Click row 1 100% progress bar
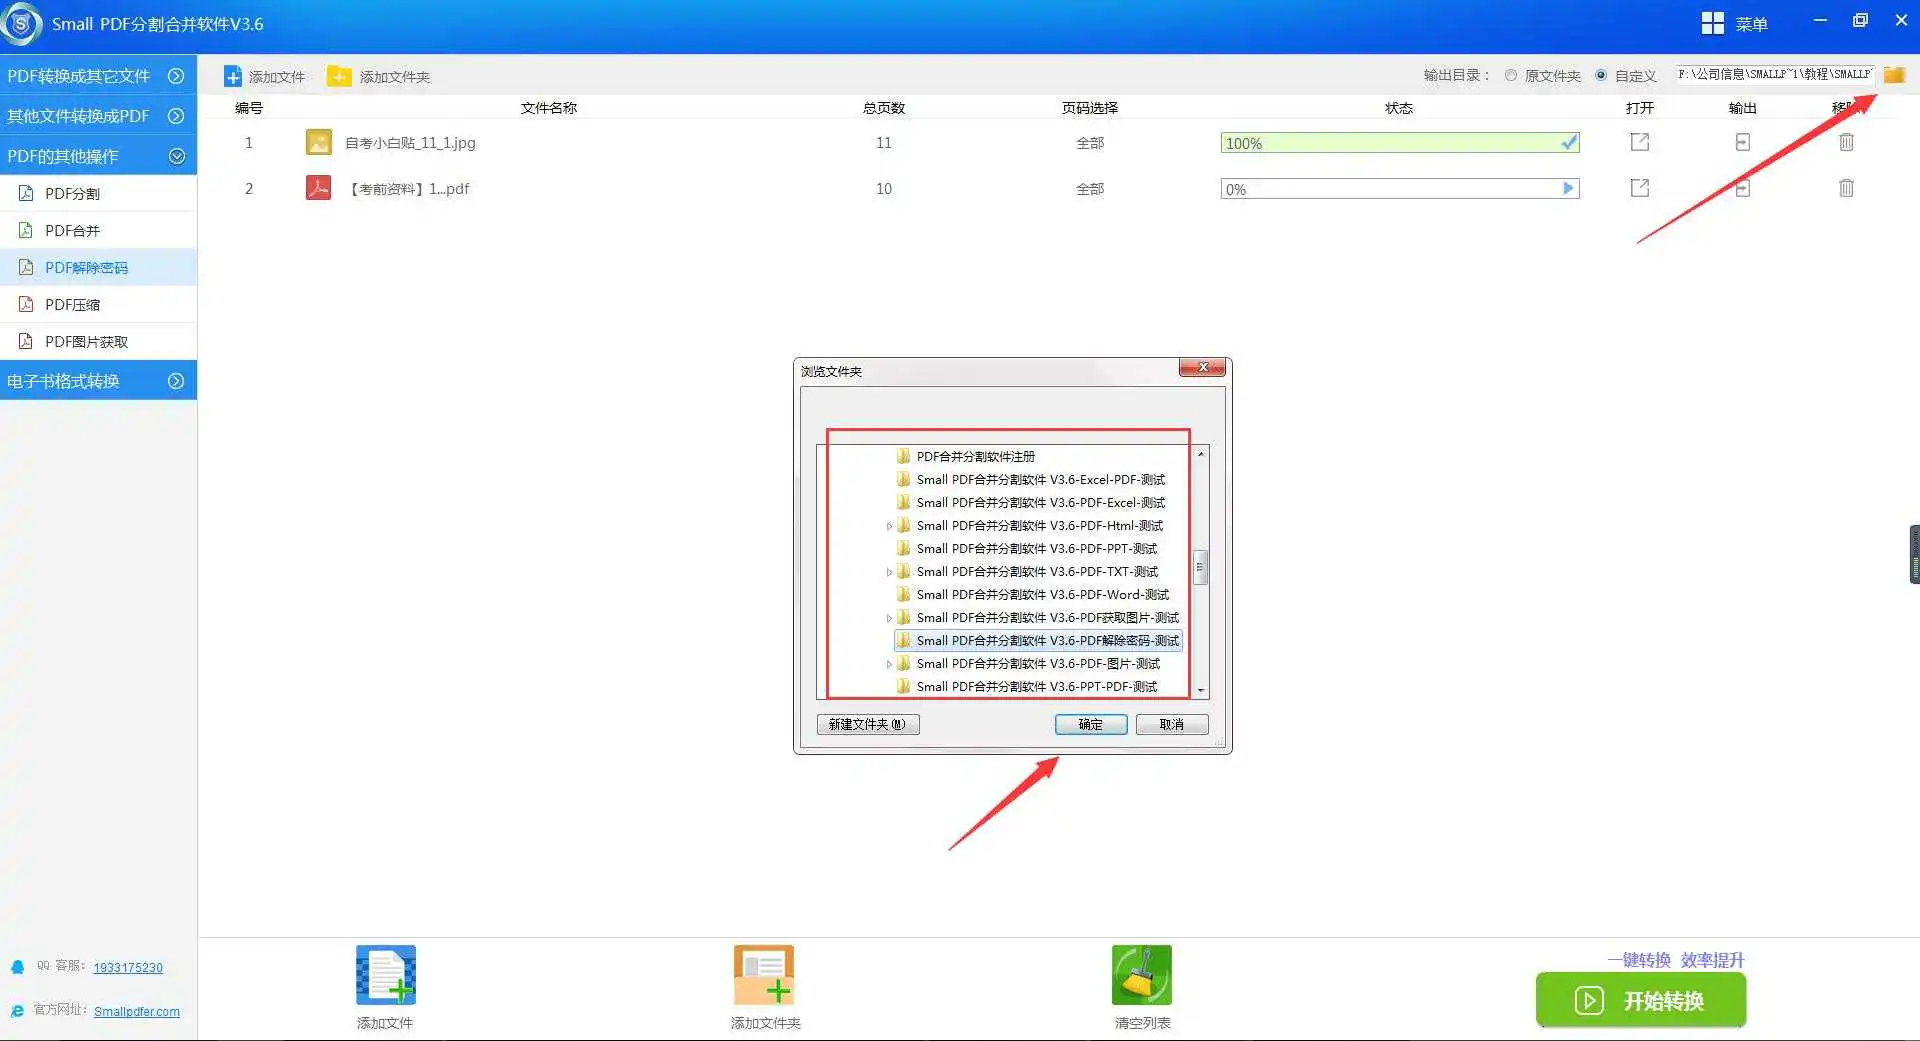This screenshot has width=1920, height=1041. pyautogui.click(x=1400, y=143)
